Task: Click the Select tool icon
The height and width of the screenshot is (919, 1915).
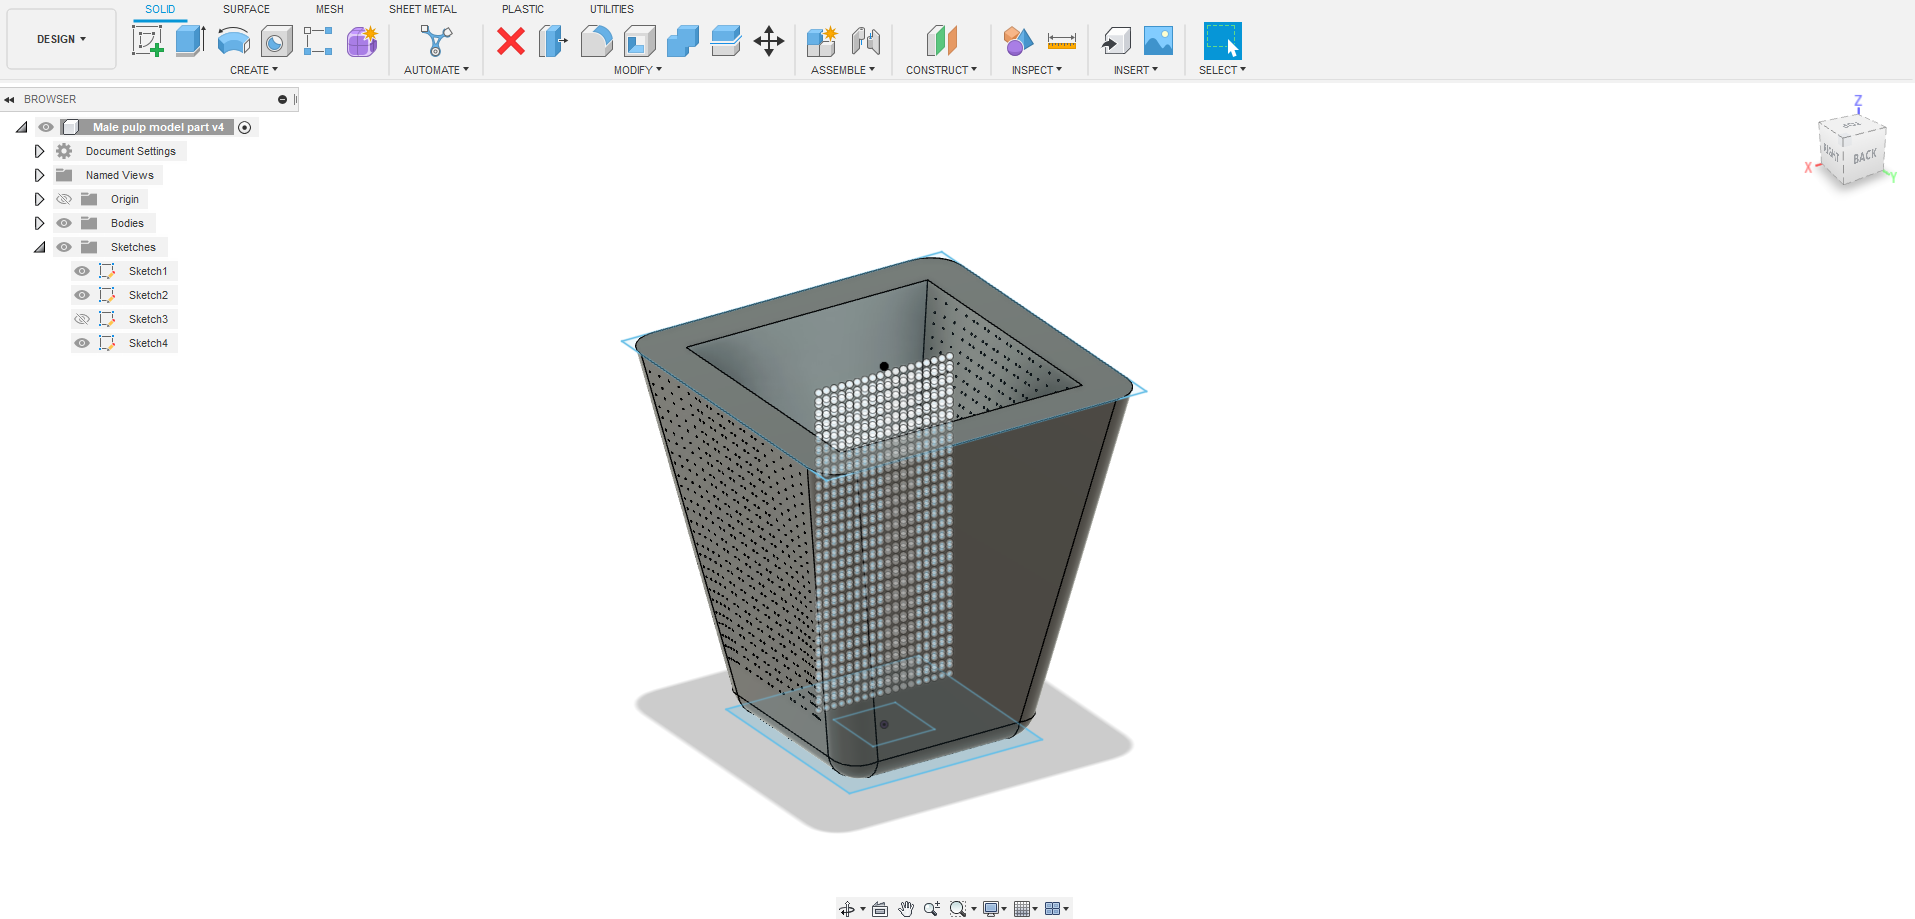Action: (1222, 41)
